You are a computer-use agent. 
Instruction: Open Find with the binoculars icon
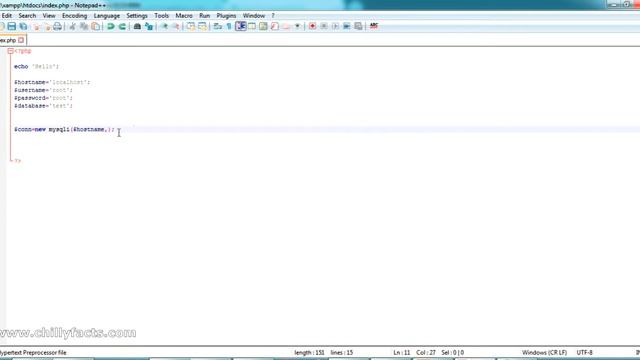point(137,27)
